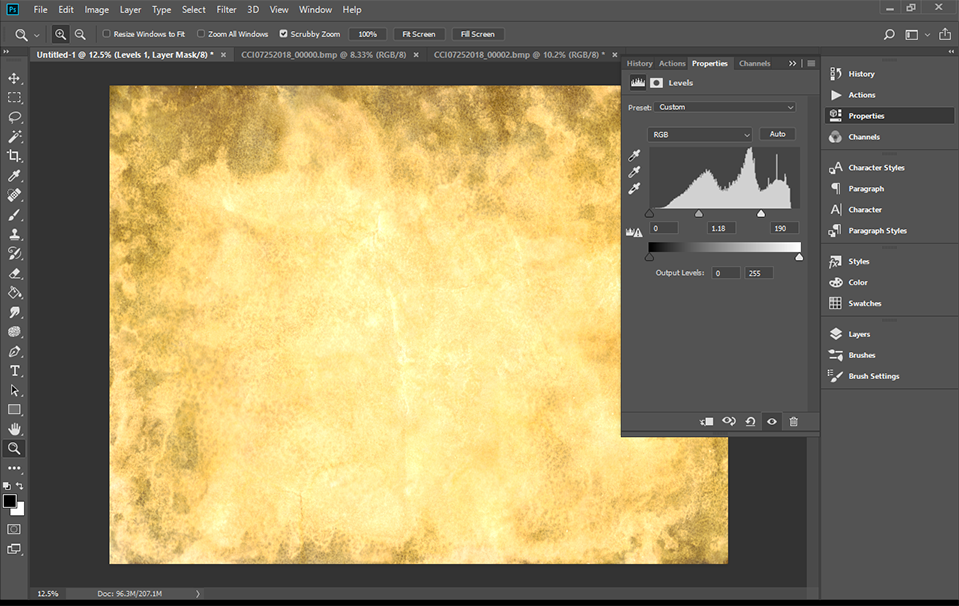Toggle Levels layer visibility eye icon
The image size is (959, 606).
click(771, 422)
